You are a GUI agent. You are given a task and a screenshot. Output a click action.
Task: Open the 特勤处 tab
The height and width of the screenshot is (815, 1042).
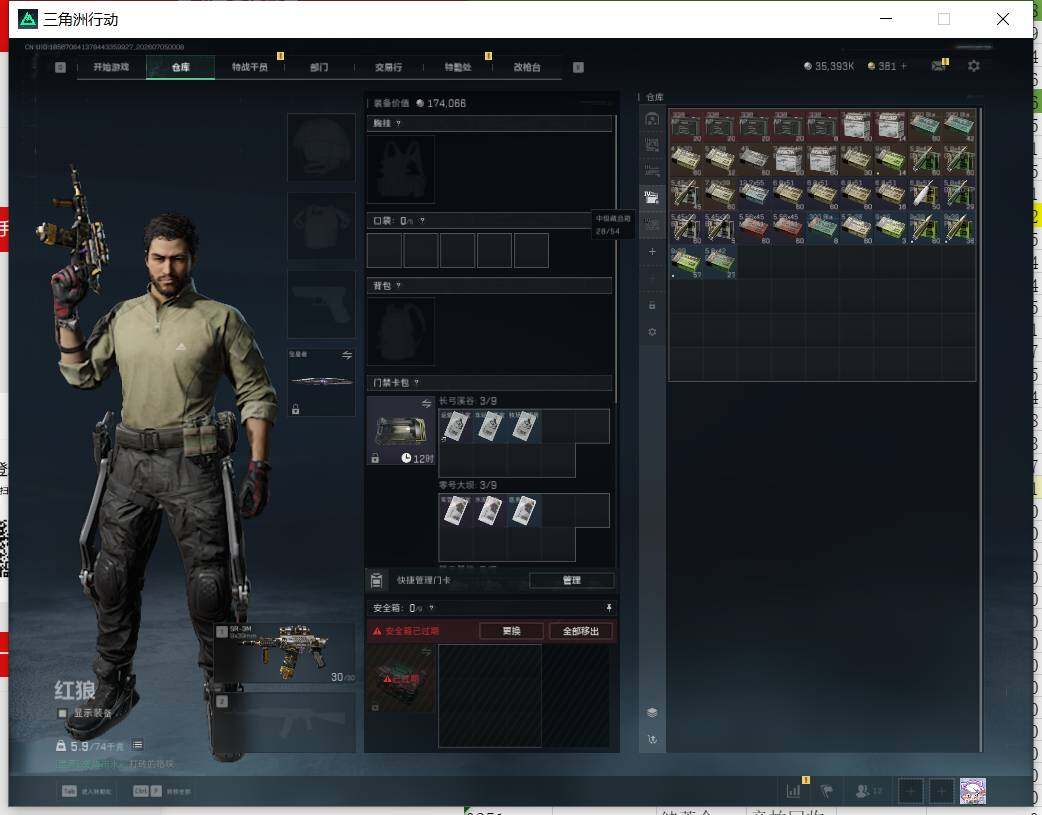(x=458, y=67)
